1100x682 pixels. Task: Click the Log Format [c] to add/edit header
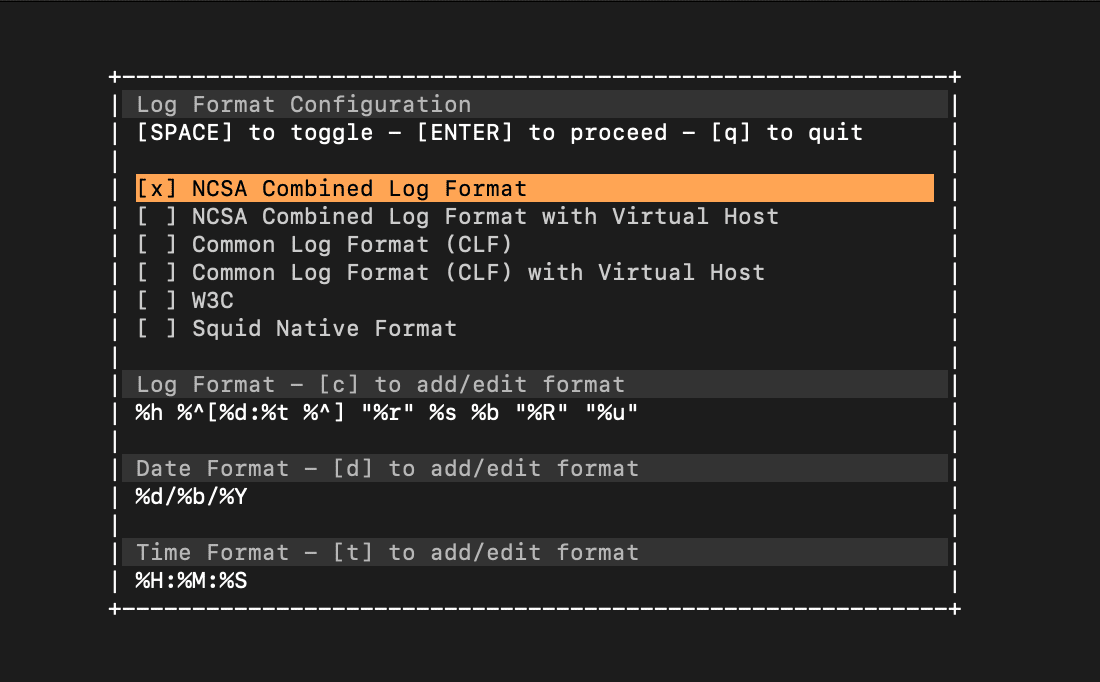point(535,384)
